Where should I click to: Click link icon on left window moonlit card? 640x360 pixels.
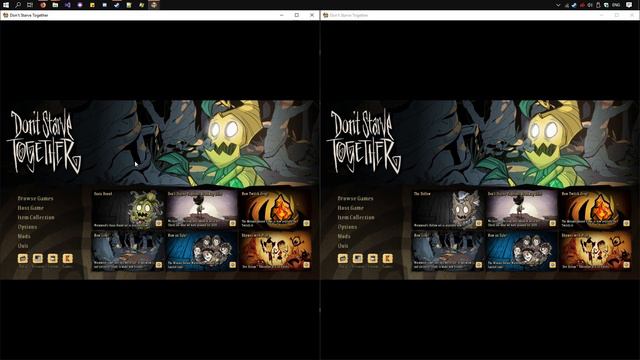tap(232, 223)
